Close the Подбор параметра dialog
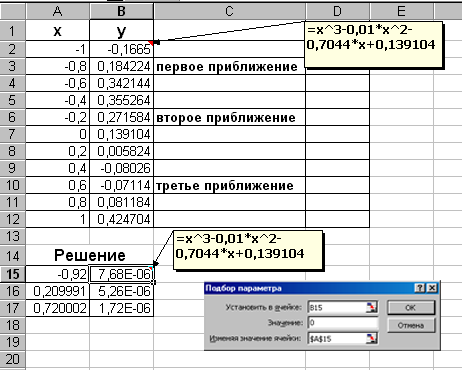 pos(432,288)
